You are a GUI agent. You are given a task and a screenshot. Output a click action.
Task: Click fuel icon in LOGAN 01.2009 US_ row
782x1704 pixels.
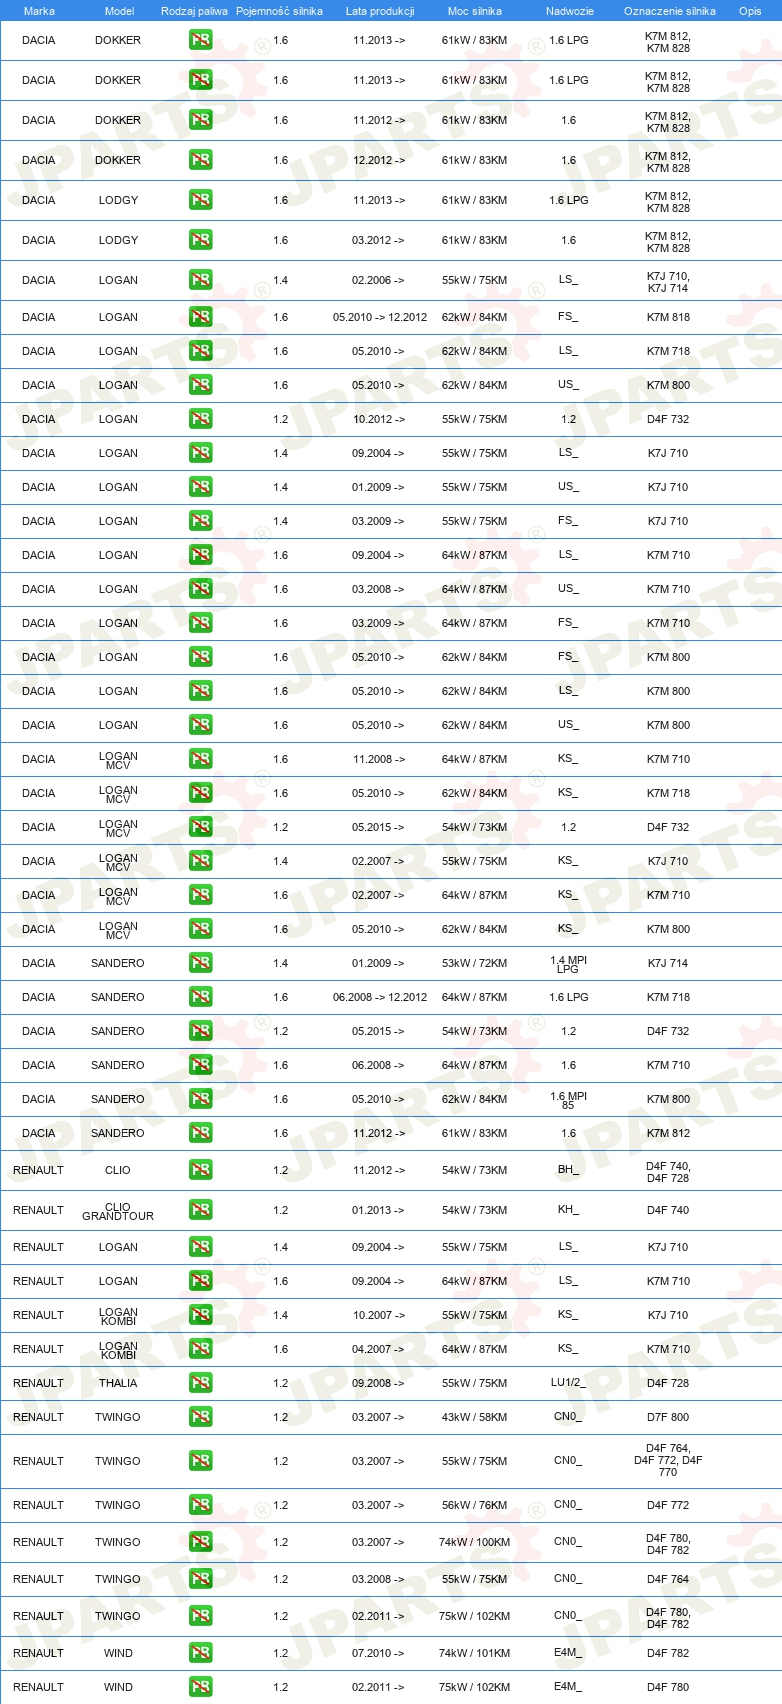[200, 487]
